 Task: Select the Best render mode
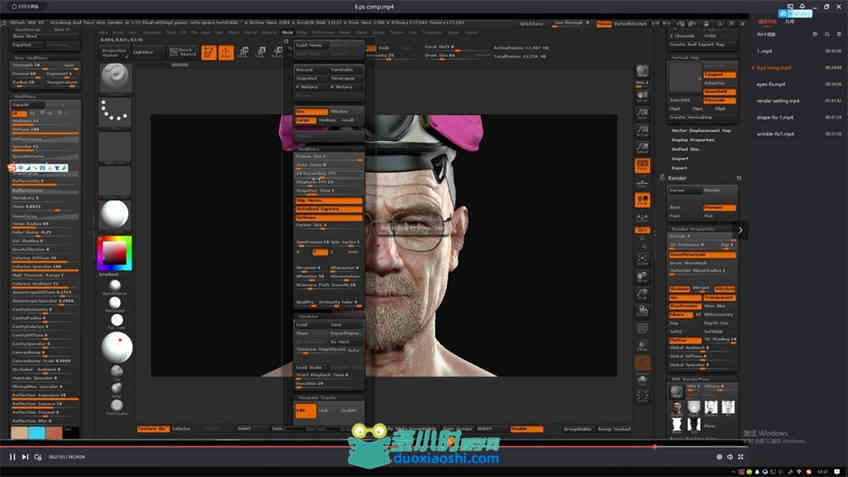tap(685, 208)
